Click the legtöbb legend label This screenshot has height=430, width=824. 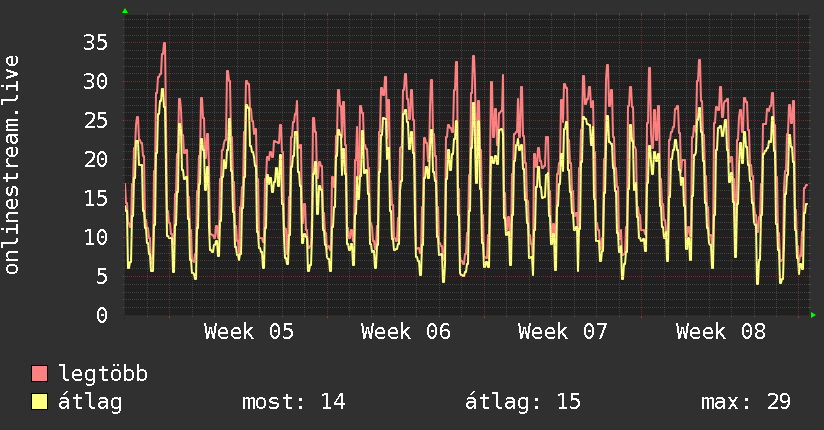click(x=103, y=374)
